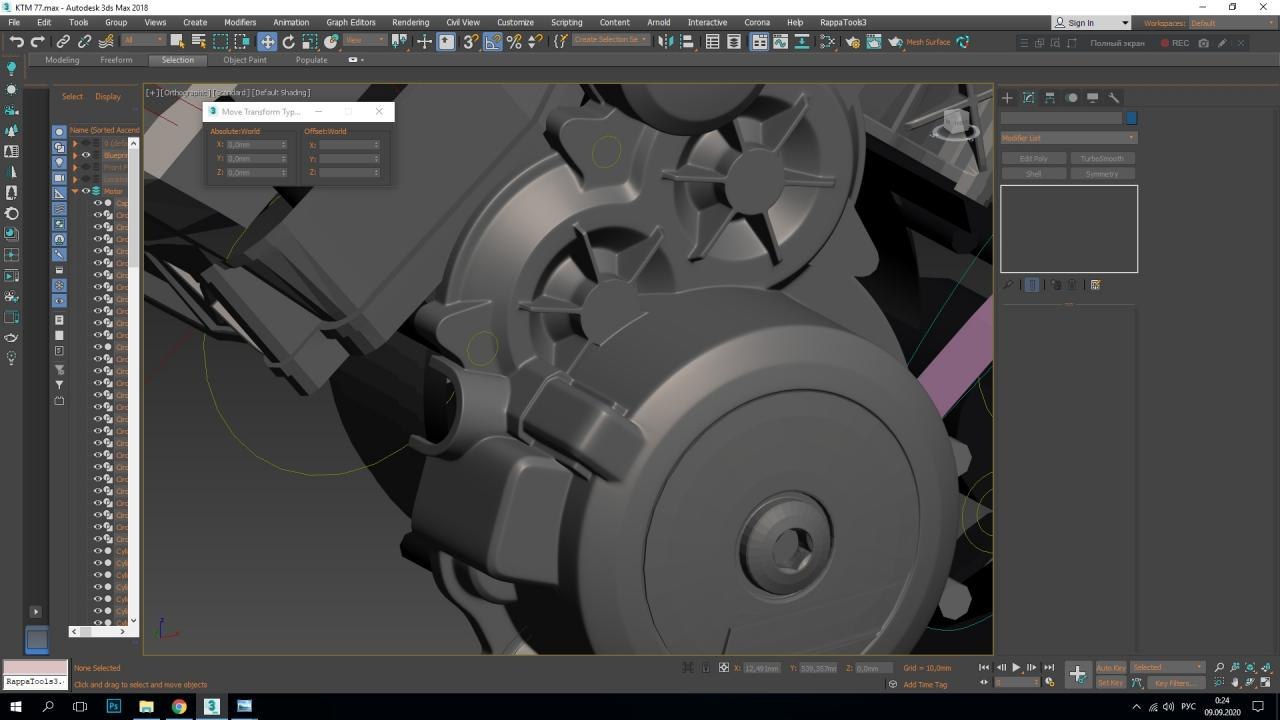Viewport: 1280px width, 720px height.
Task: Open the Key Filters dialog button
Action: coord(1174,683)
